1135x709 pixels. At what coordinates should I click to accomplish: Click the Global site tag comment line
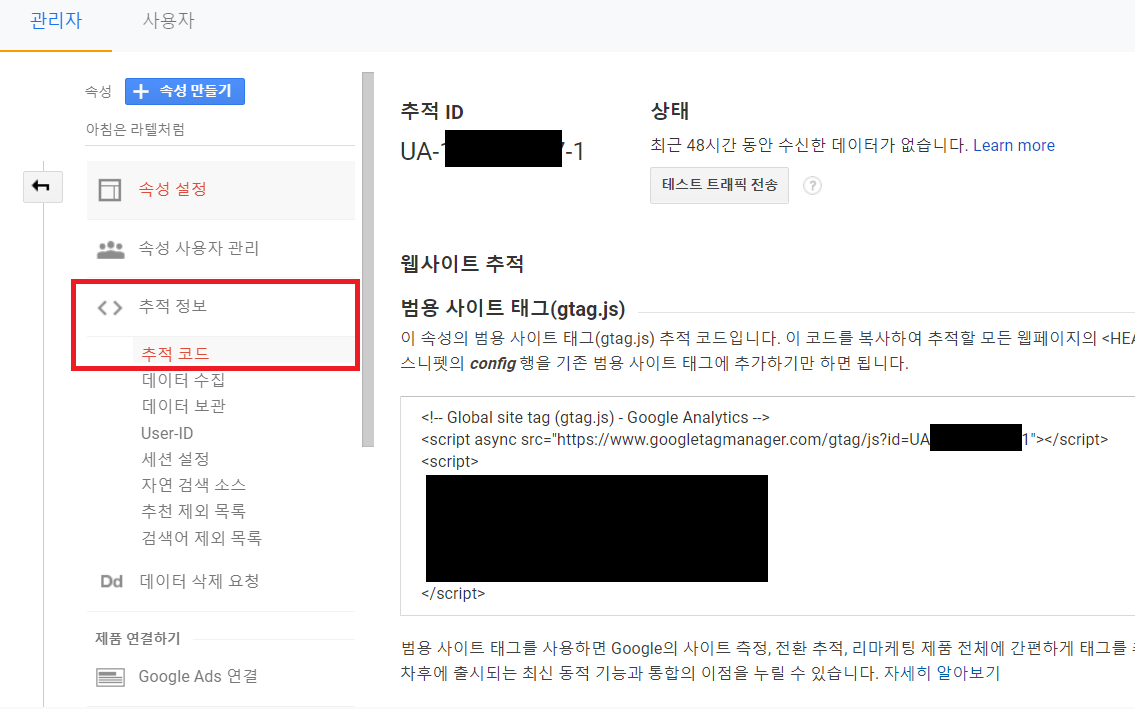[x=595, y=418]
